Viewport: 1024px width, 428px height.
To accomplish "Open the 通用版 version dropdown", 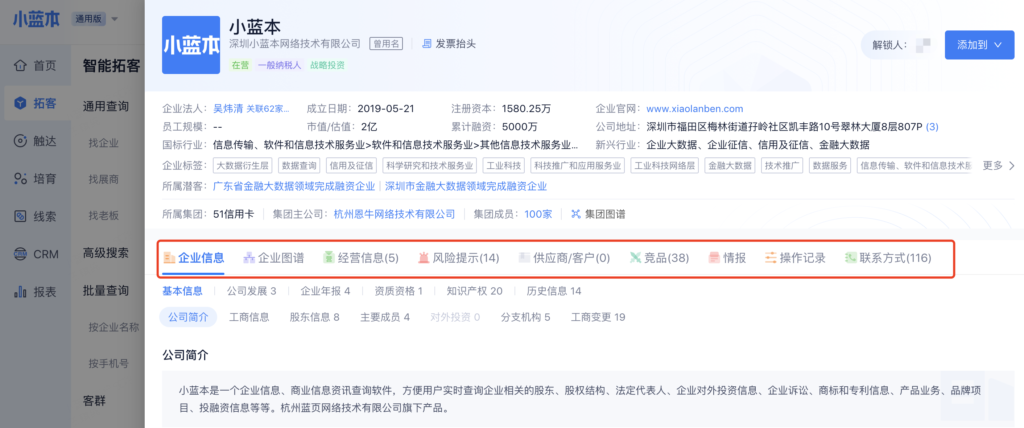I will tap(94, 20).
